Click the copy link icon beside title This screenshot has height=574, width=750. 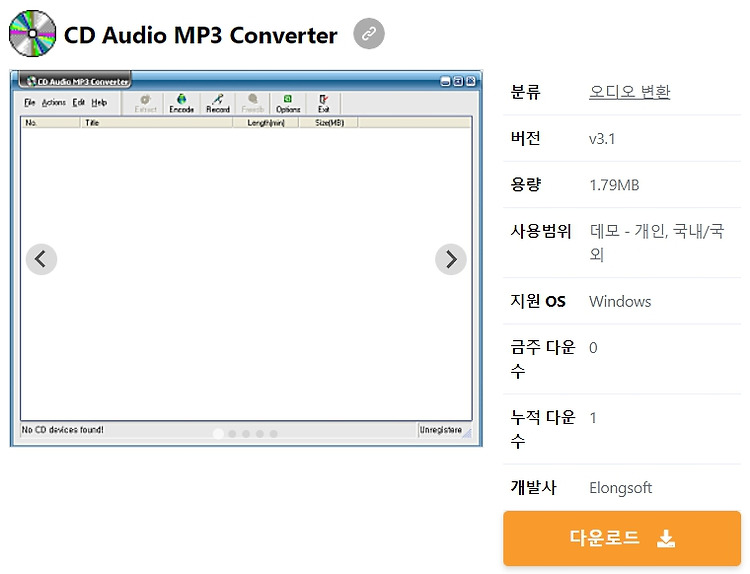[368, 34]
